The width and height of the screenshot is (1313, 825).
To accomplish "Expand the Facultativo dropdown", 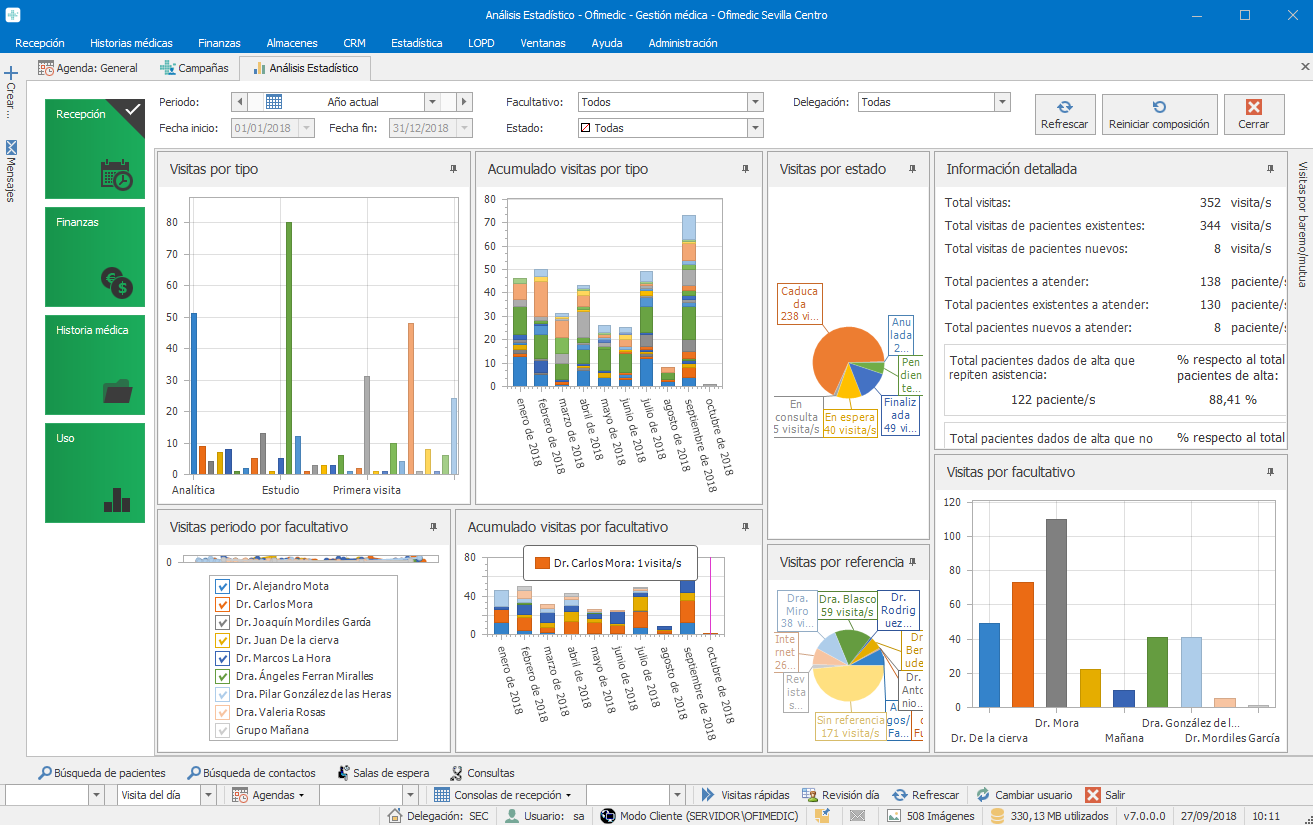I will (755, 102).
